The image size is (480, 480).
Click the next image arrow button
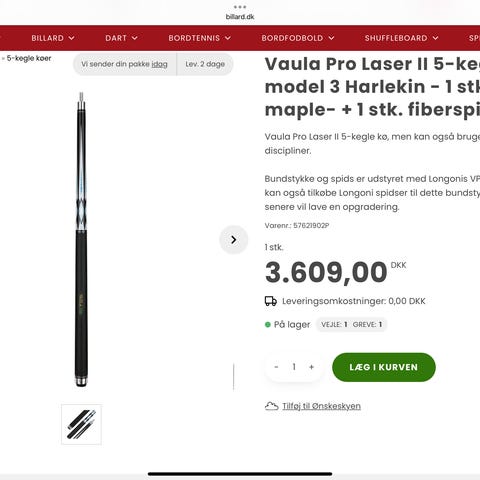tap(233, 240)
